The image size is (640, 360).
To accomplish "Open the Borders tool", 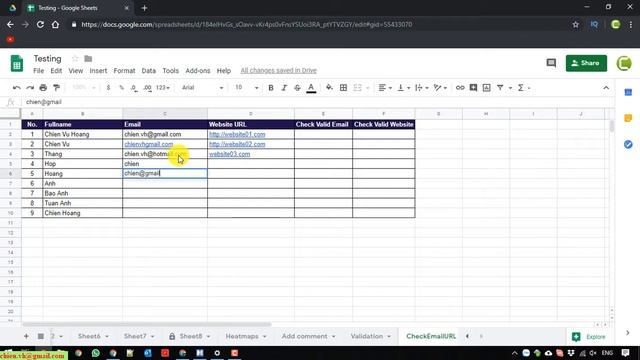I will pyautogui.click(x=343, y=88).
